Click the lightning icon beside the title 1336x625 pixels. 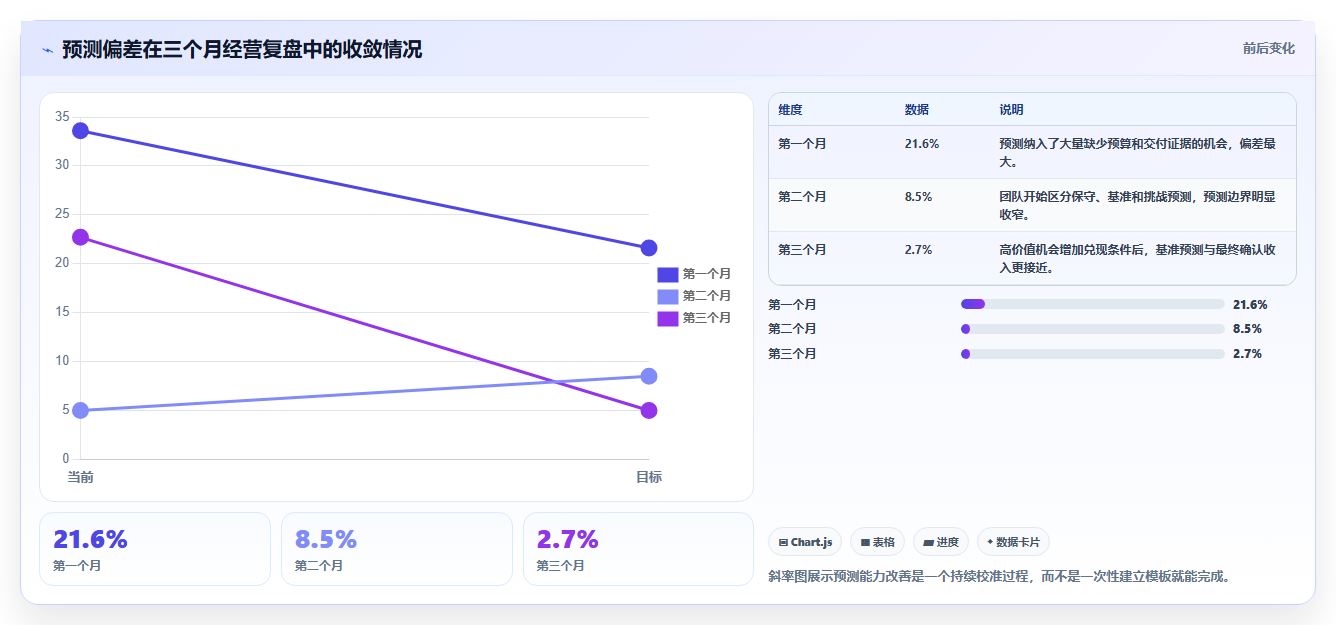[47, 50]
